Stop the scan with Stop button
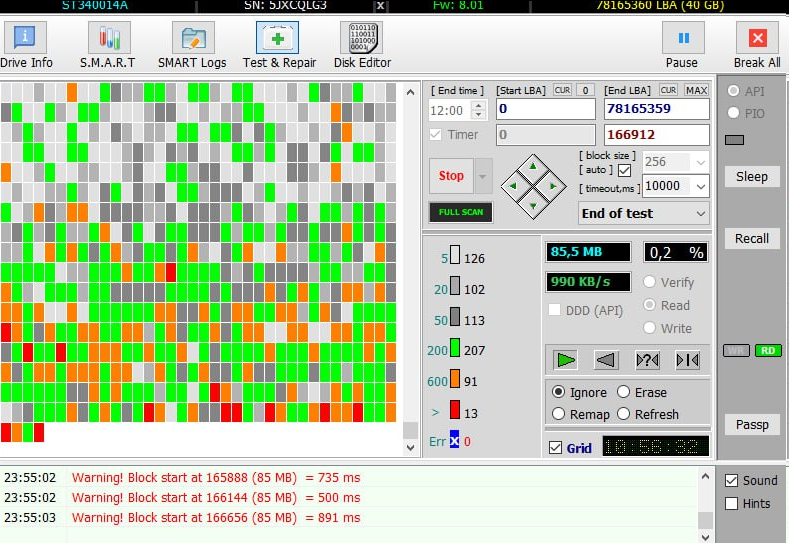789x543 pixels. (x=451, y=176)
